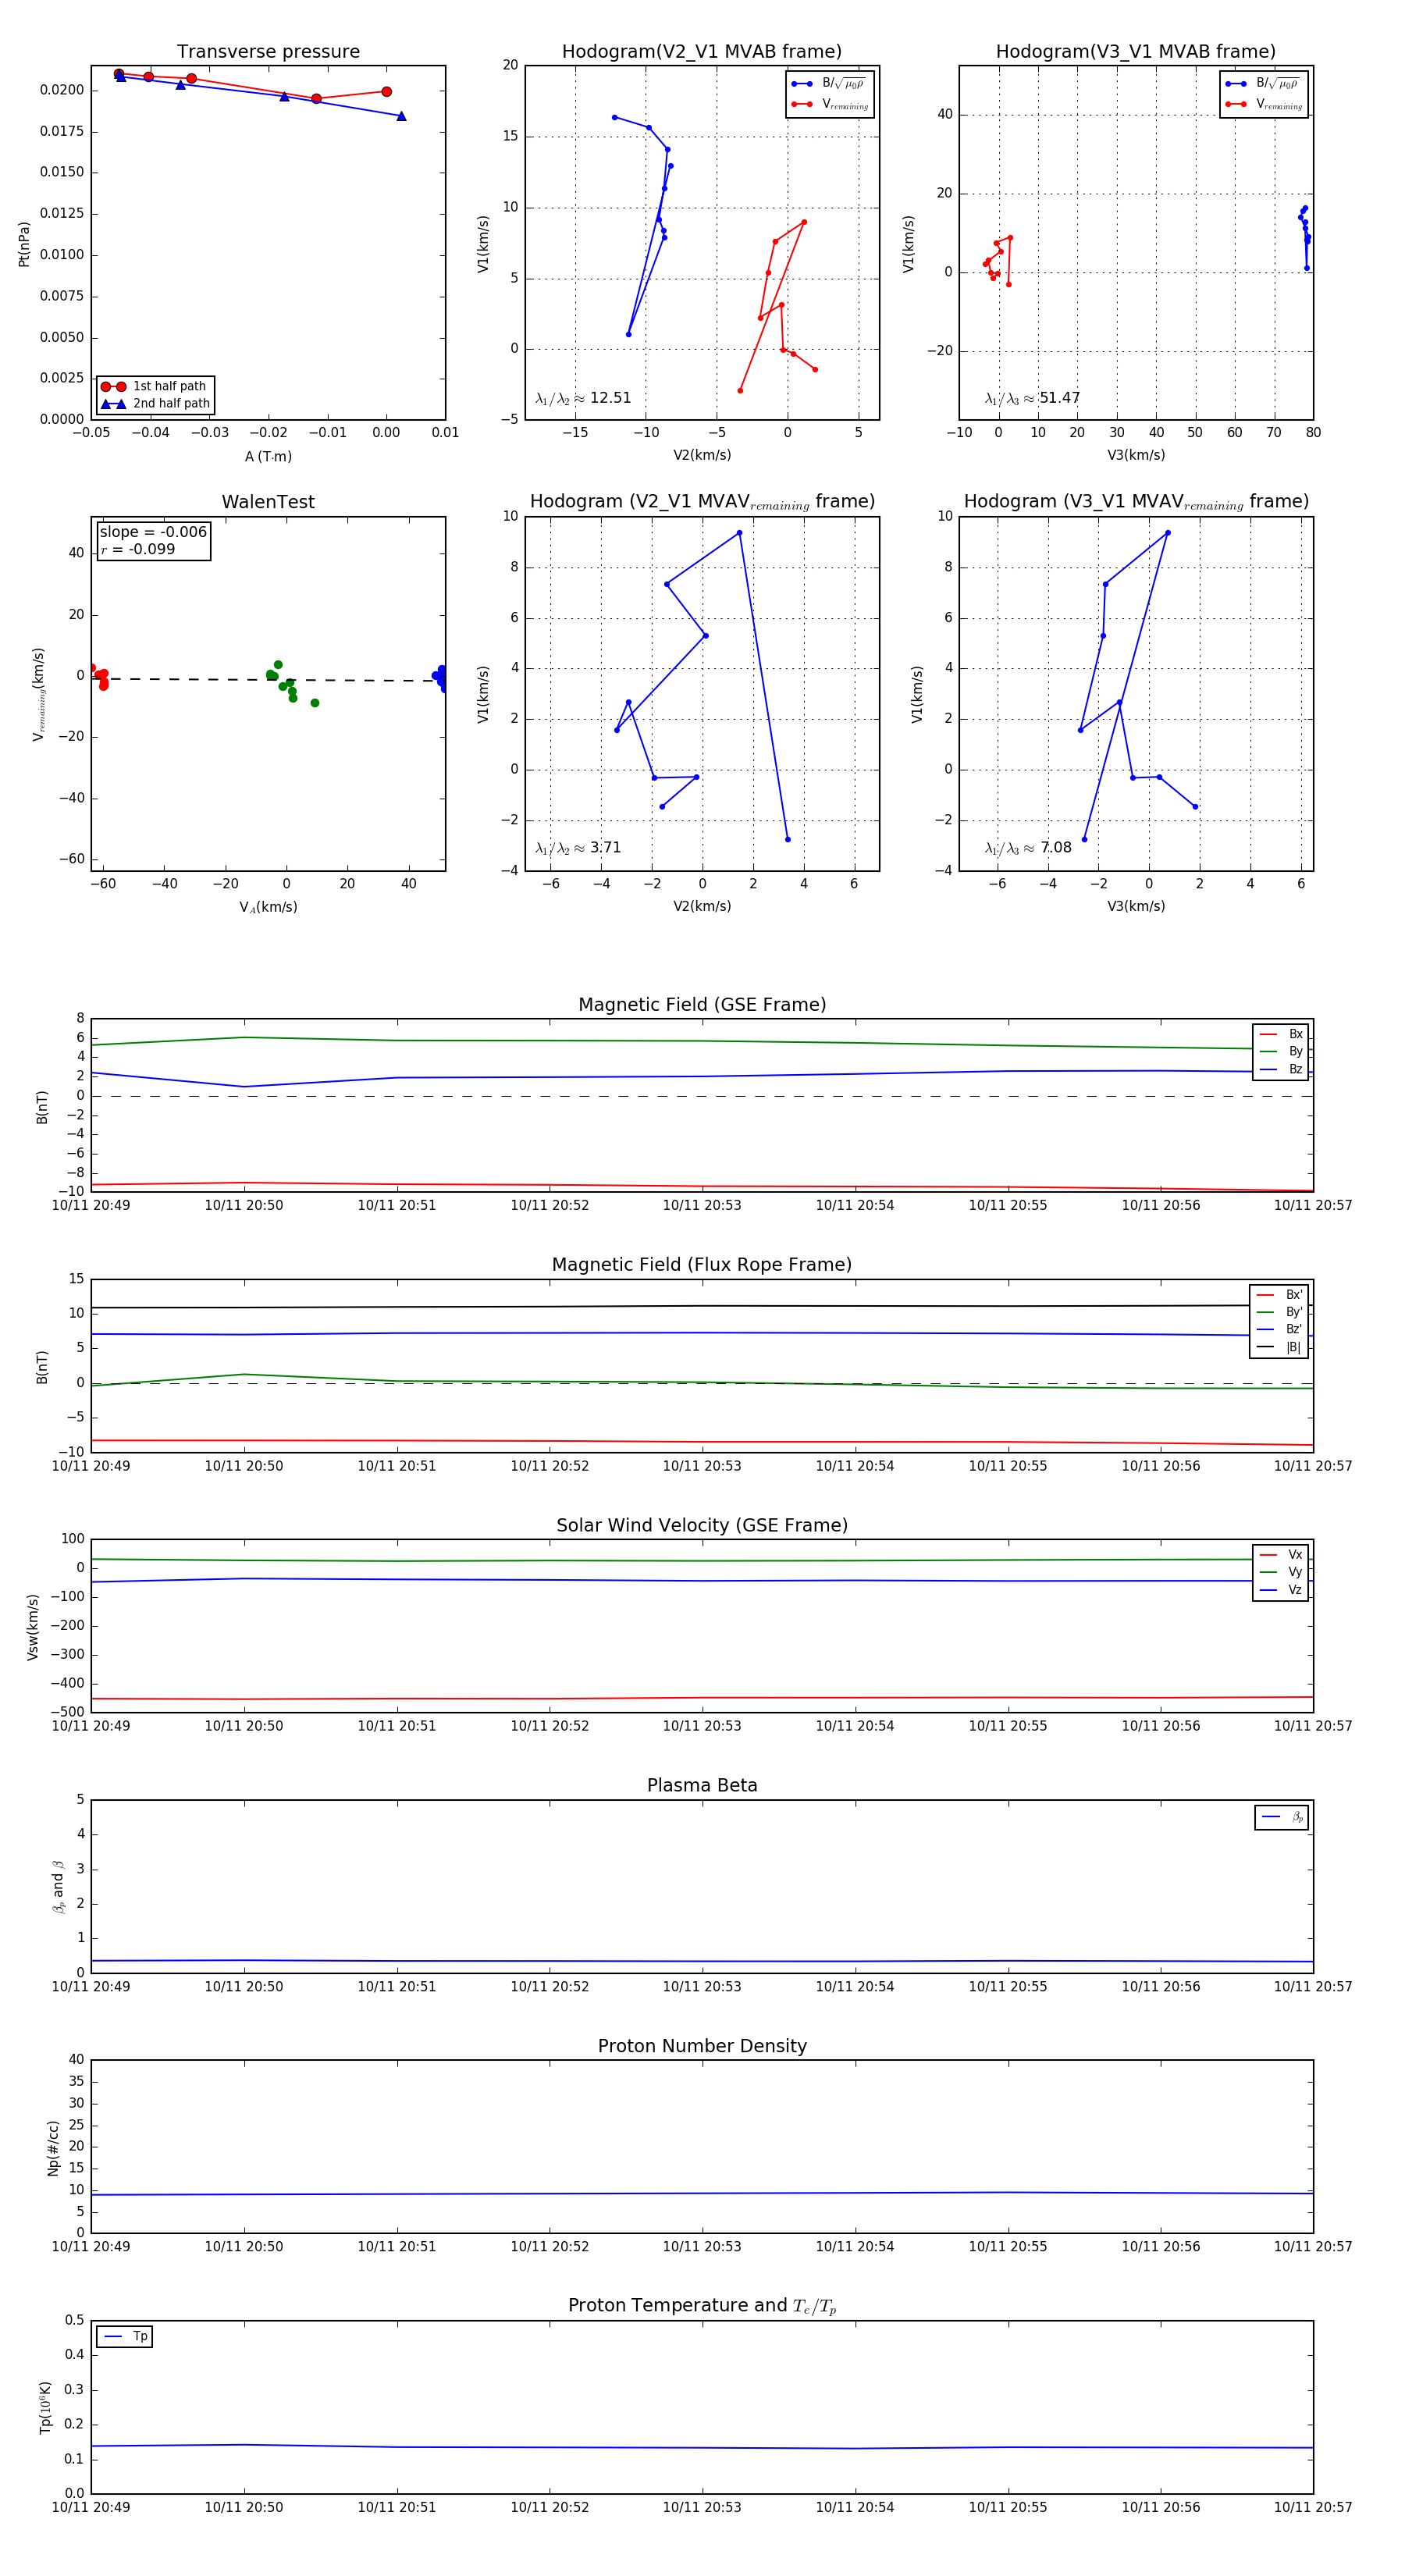
Task: Click the "2nd half path" legend entry
Action: pyautogui.click(x=155, y=404)
